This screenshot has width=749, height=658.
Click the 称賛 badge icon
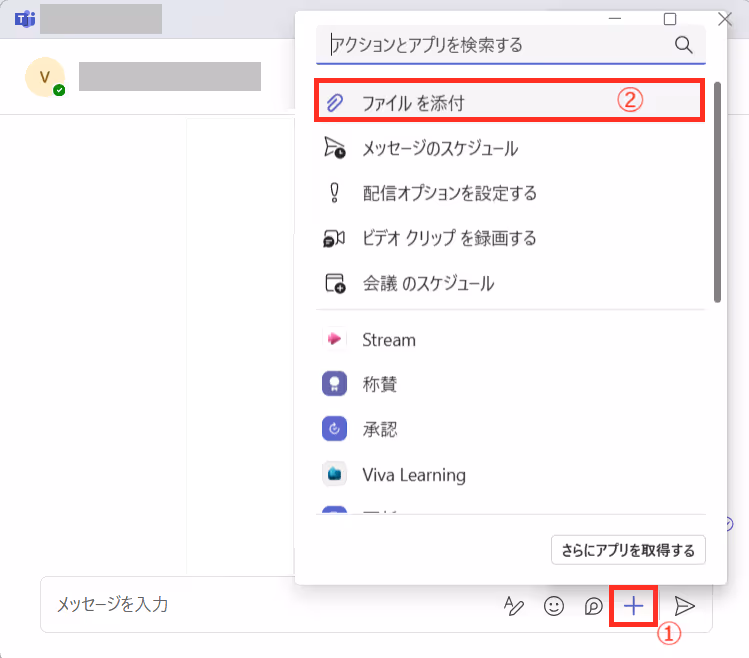click(x=334, y=384)
